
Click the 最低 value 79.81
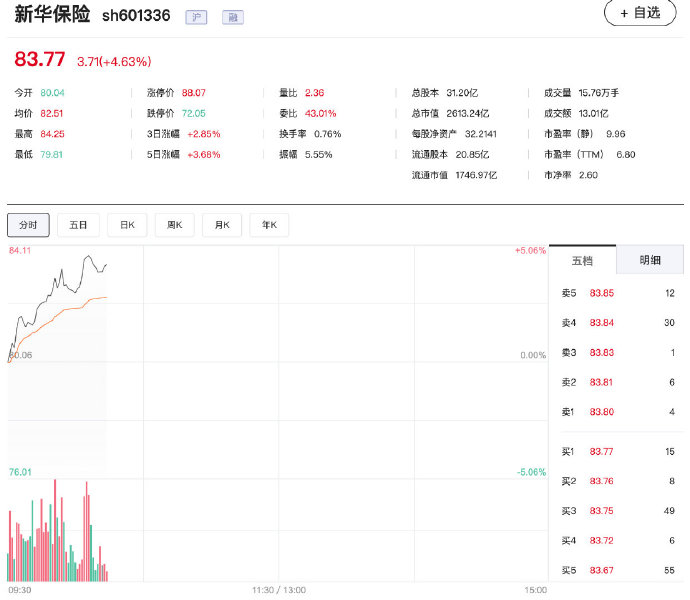[x=51, y=155]
